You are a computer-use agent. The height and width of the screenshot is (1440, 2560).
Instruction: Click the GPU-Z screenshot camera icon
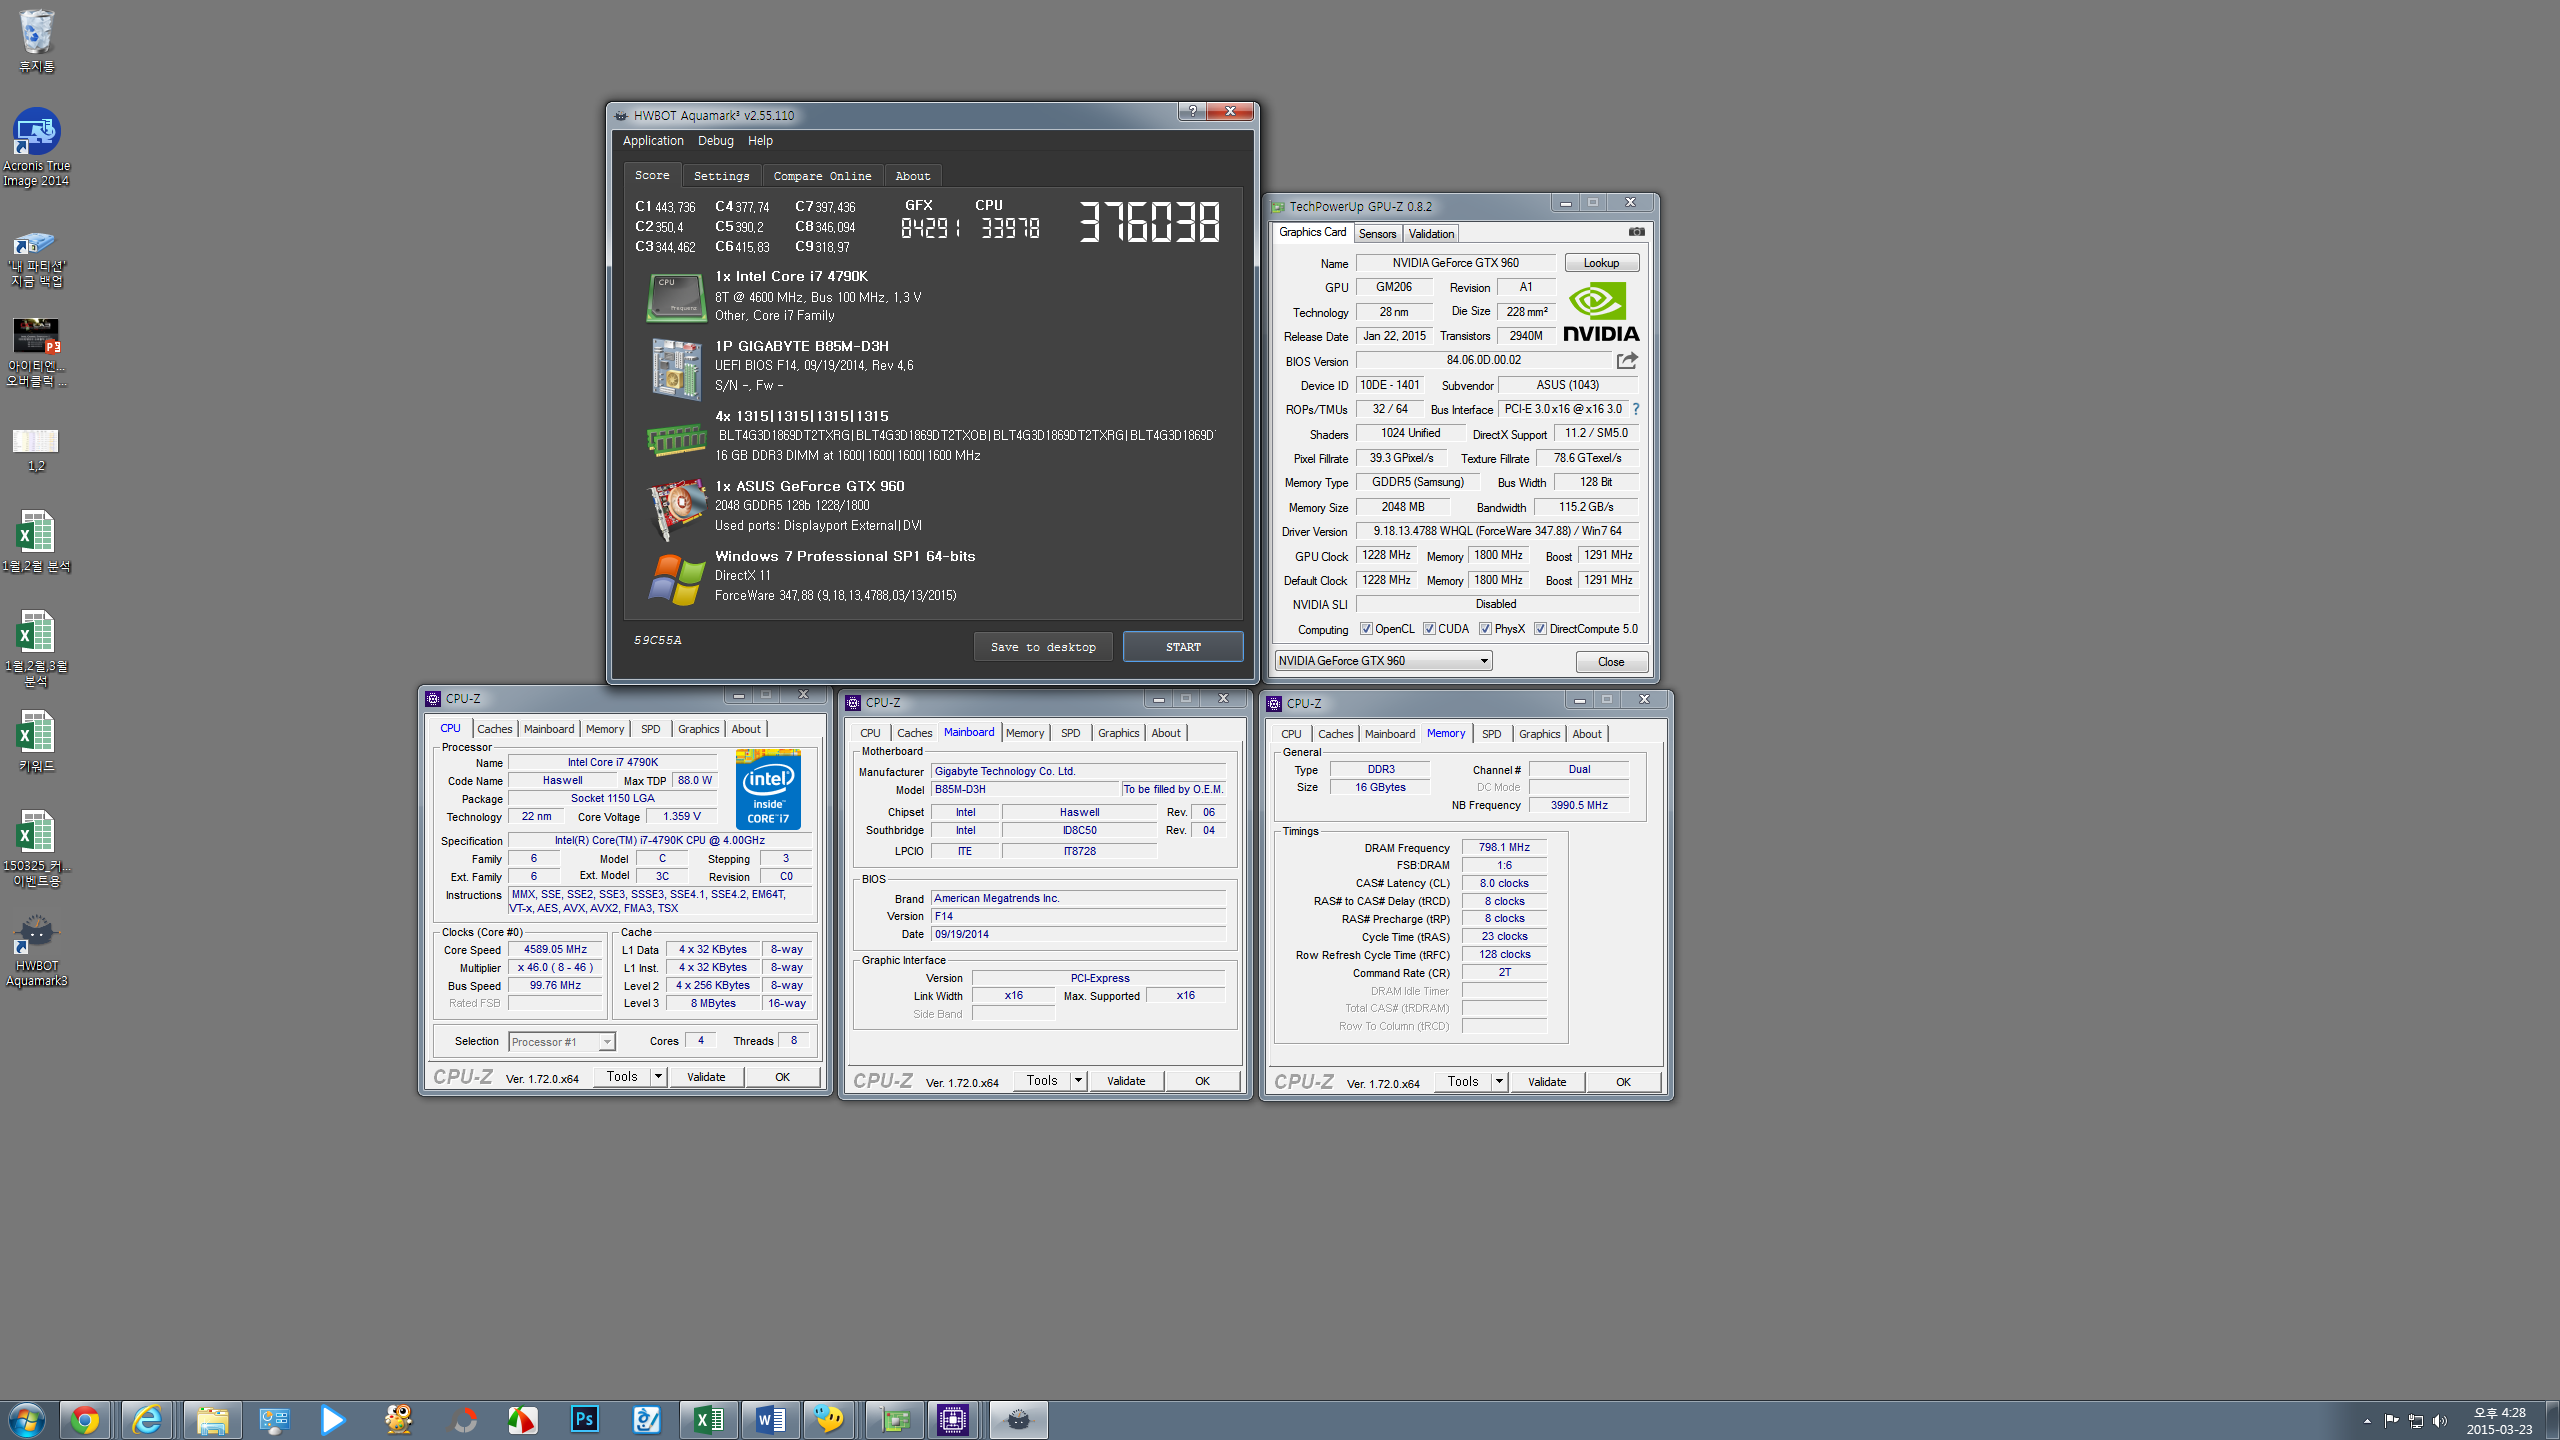tap(1636, 232)
